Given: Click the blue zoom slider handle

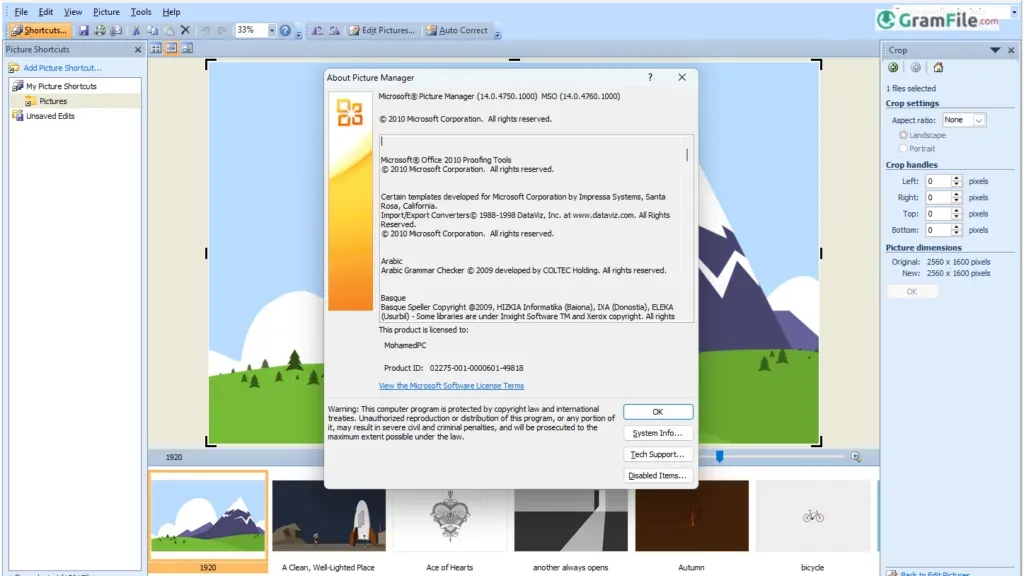Looking at the screenshot, I should pos(719,456).
